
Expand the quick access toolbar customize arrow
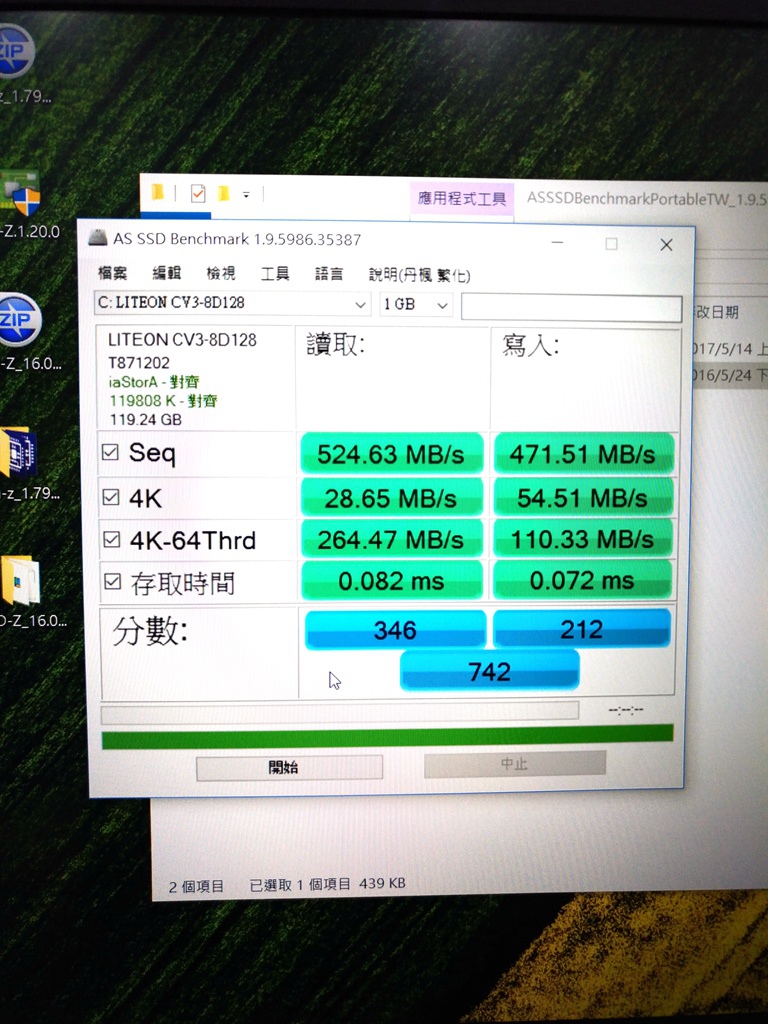246,194
